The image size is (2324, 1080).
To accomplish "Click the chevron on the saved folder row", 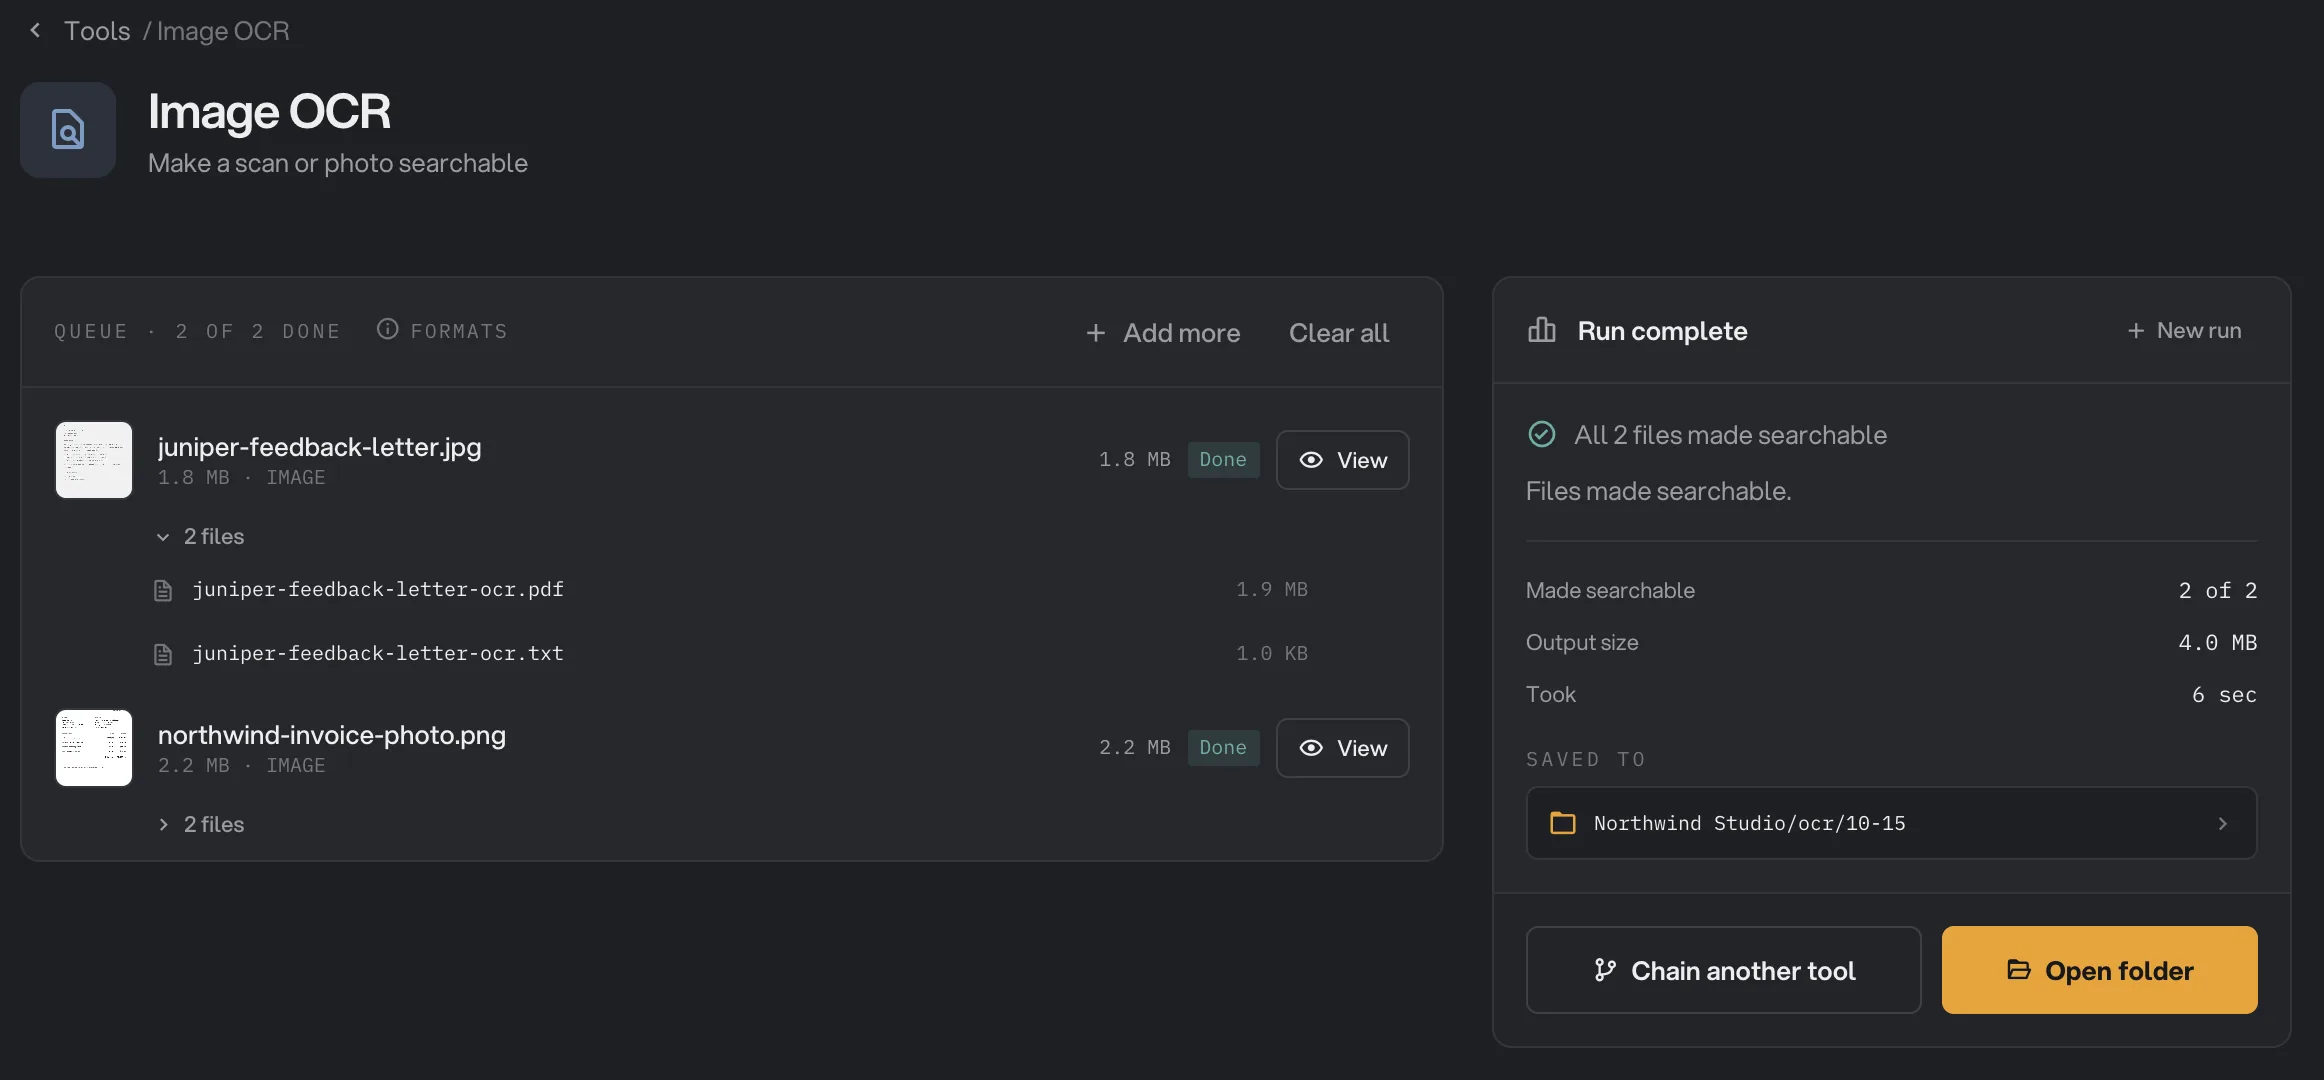I will [2223, 824].
